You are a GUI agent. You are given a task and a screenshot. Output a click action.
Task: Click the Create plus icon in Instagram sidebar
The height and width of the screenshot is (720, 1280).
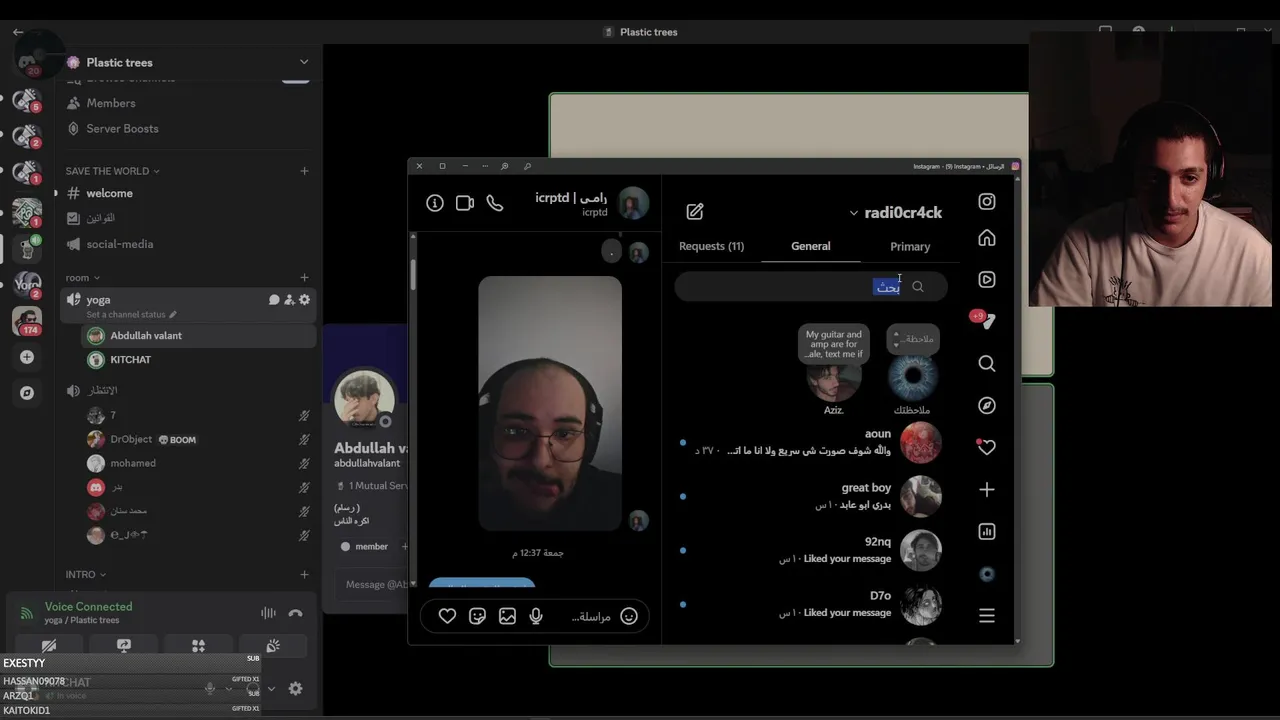click(x=987, y=489)
